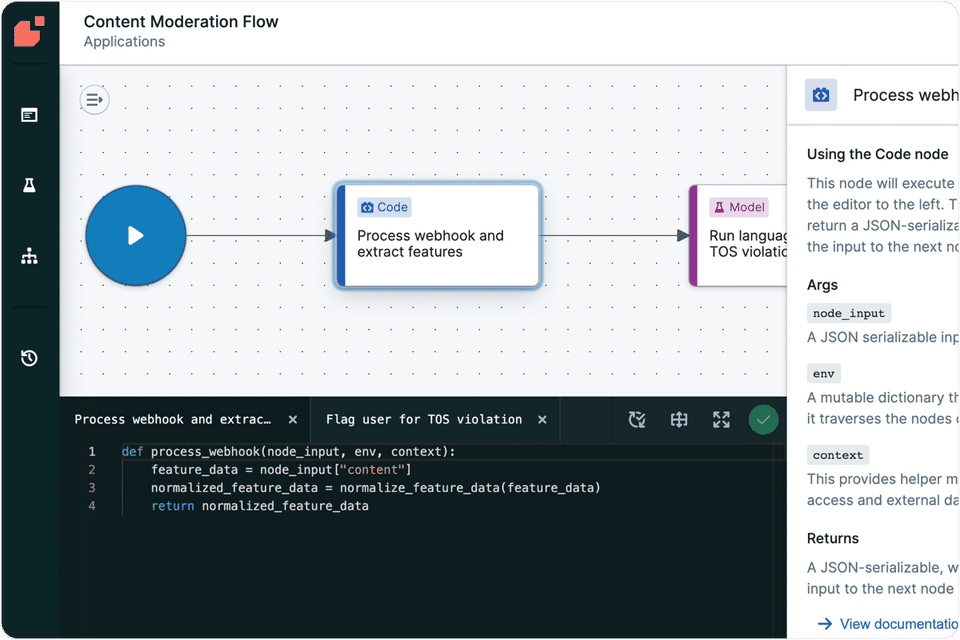Click the 'Content Moderation Flow' title
Viewport: 960px width, 640px height.
coord(181,21)
